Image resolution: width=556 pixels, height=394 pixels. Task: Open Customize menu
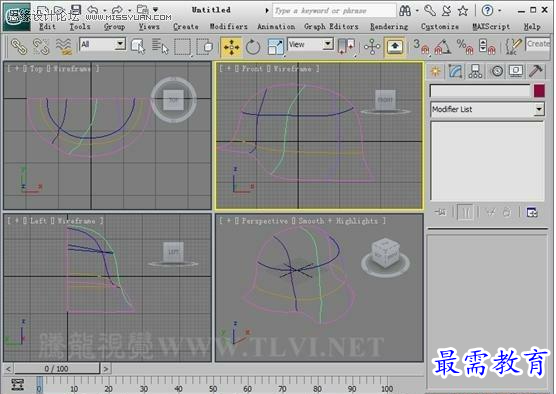pyautogui.click(x=440, y=27)
